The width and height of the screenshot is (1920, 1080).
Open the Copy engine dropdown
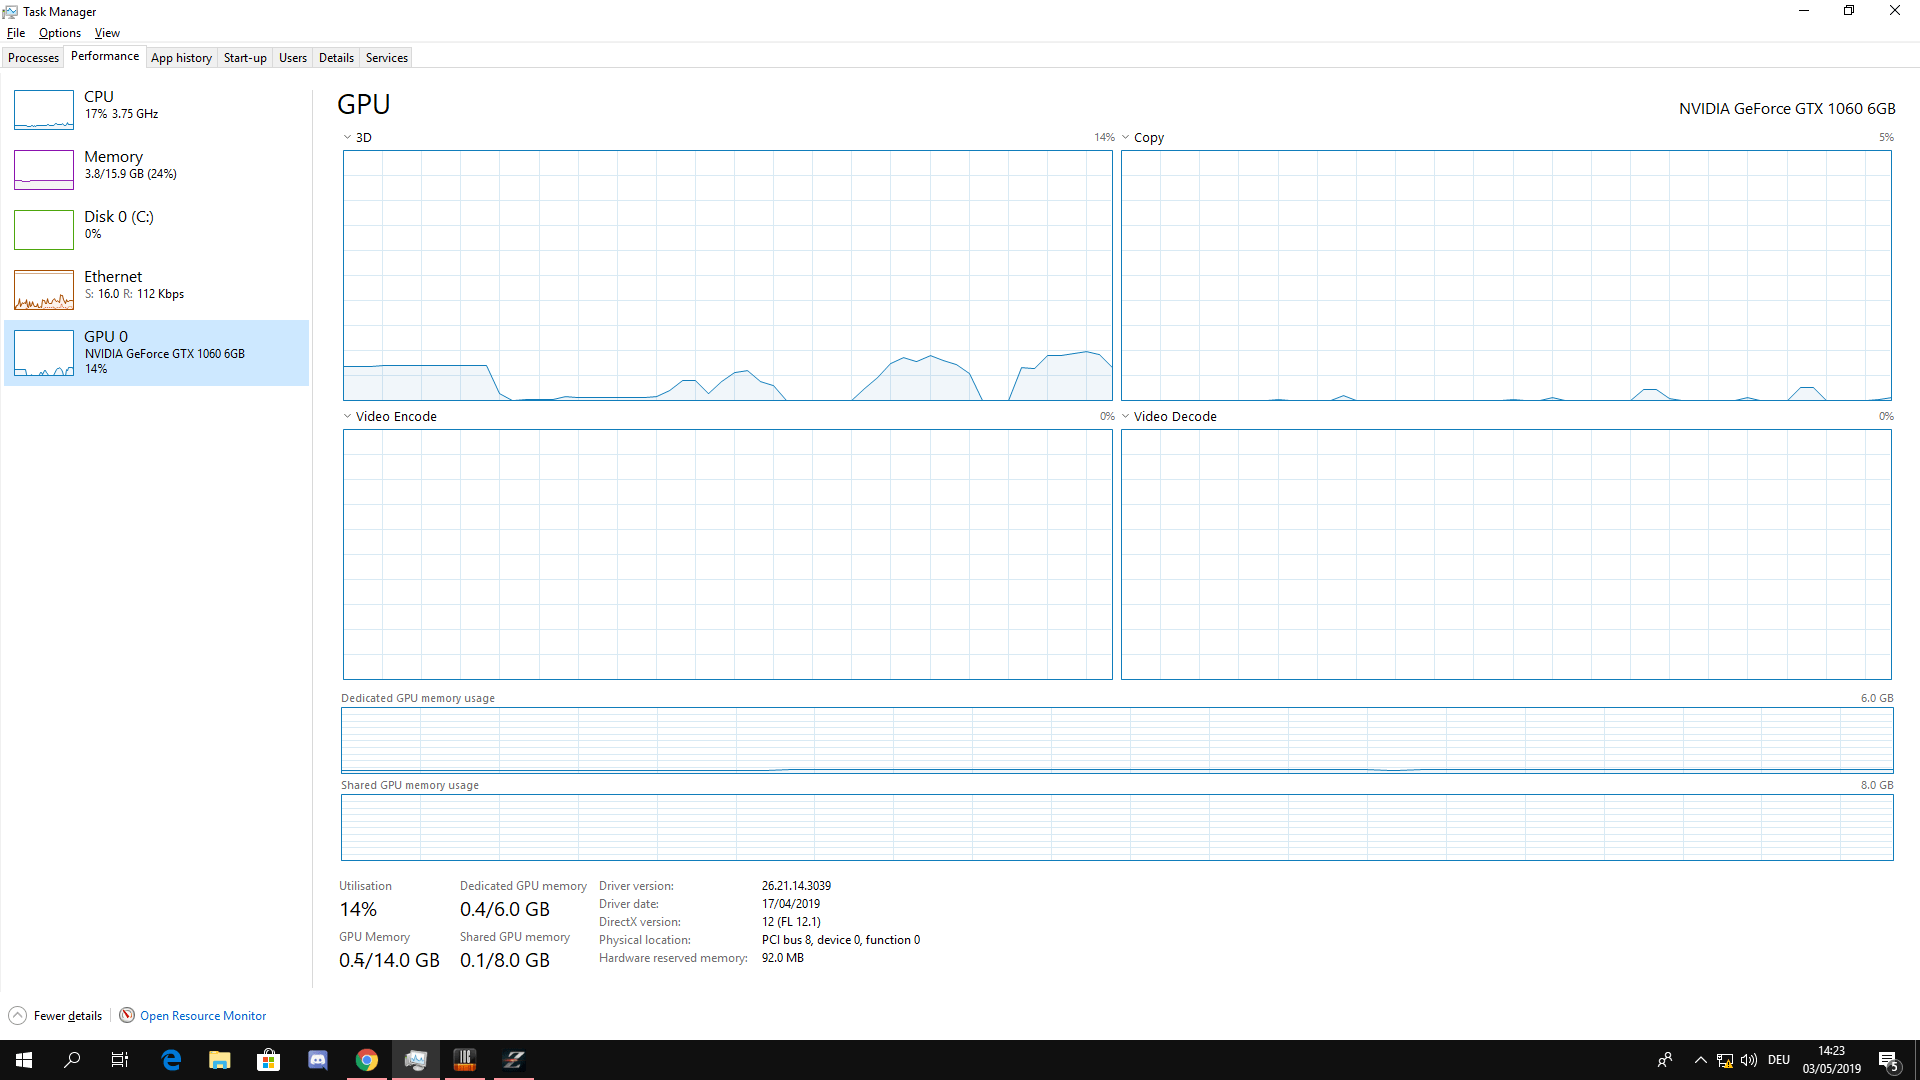tap(1125, 138)
